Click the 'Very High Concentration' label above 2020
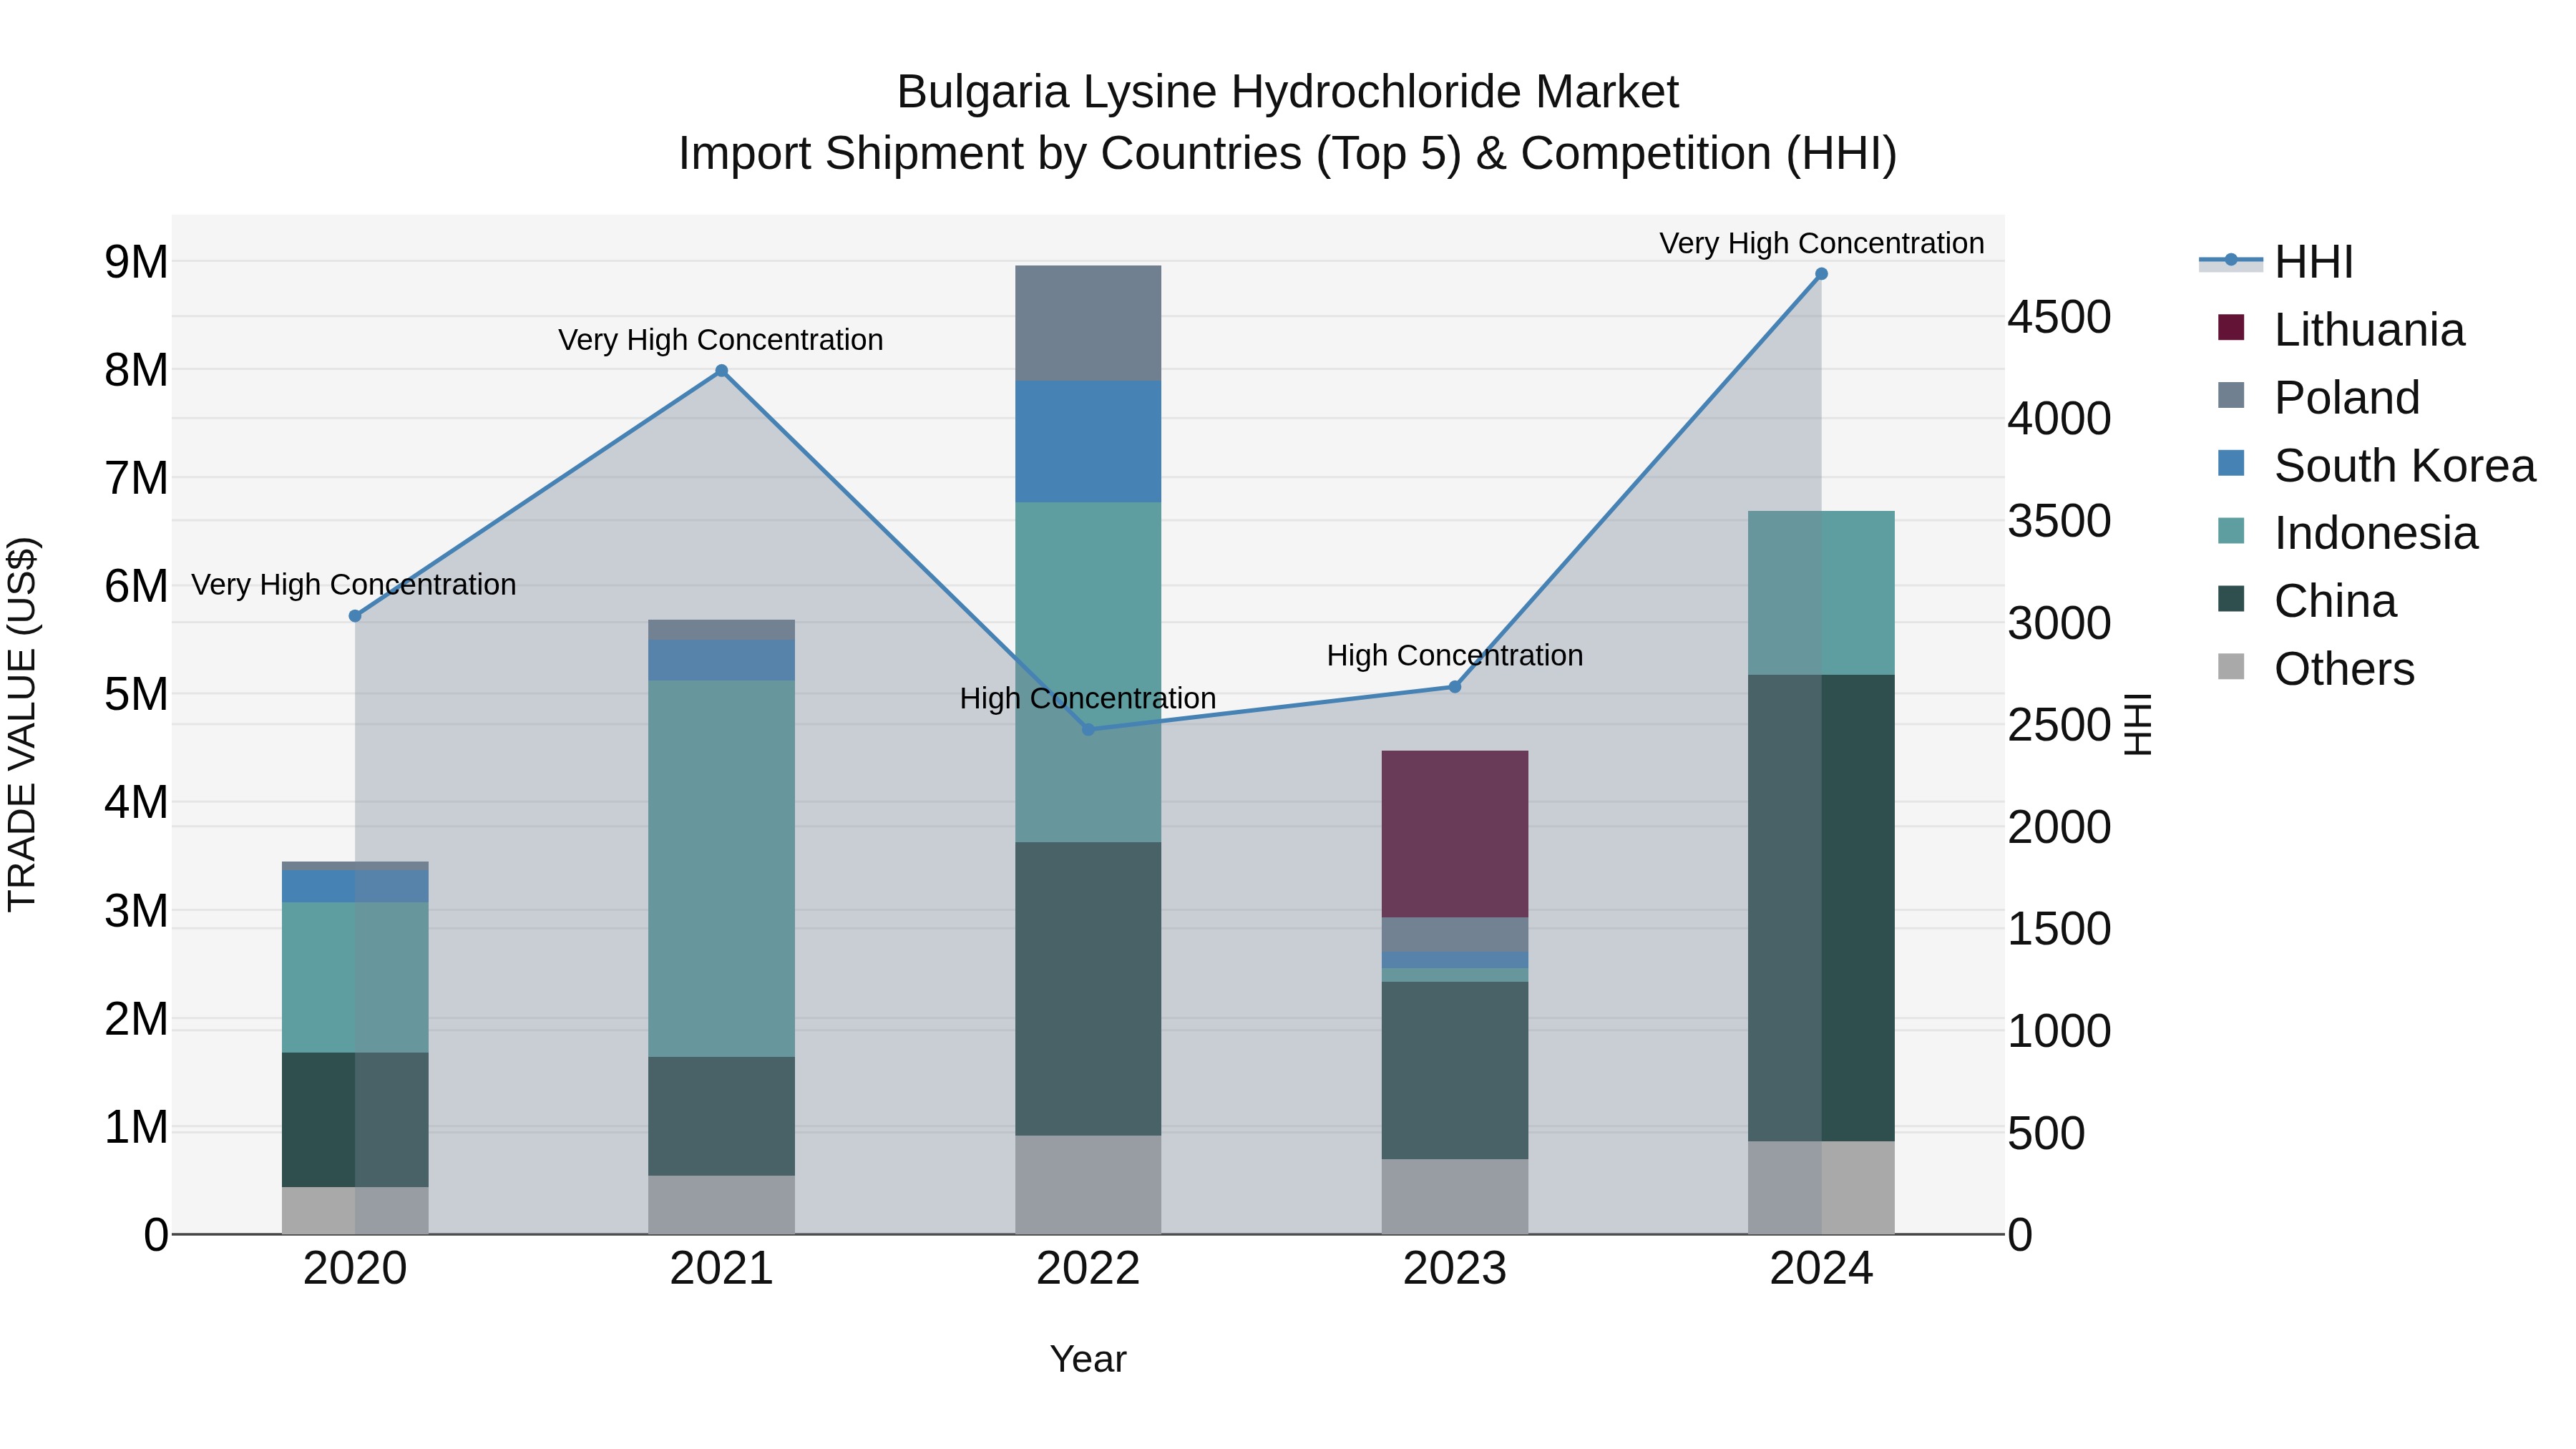2576x1449 pixels. [x=354, y=585]
